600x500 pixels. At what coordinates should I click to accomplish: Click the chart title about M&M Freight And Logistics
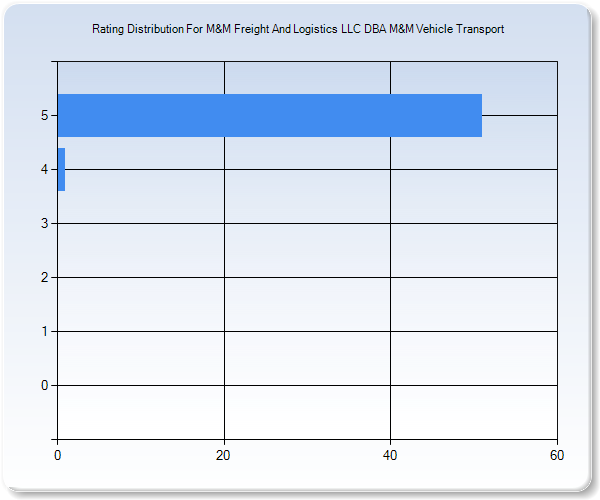coord(298,29)
